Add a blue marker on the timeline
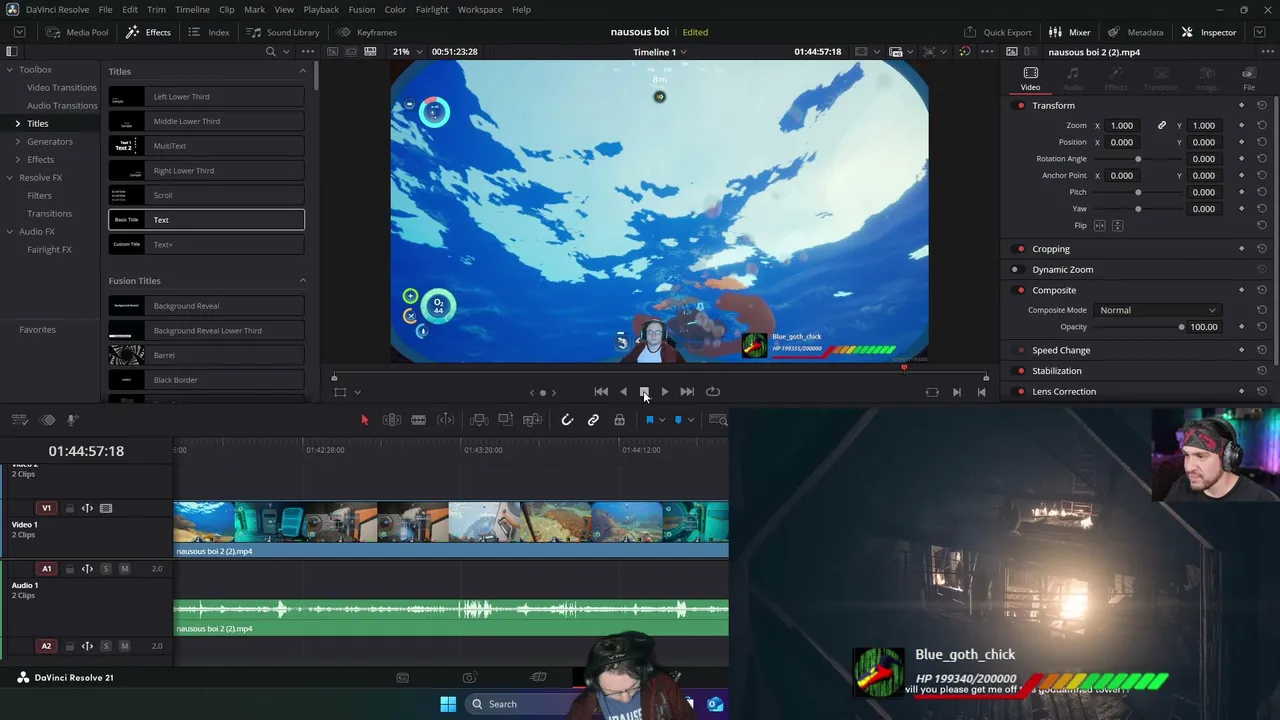 pos(678,420)
